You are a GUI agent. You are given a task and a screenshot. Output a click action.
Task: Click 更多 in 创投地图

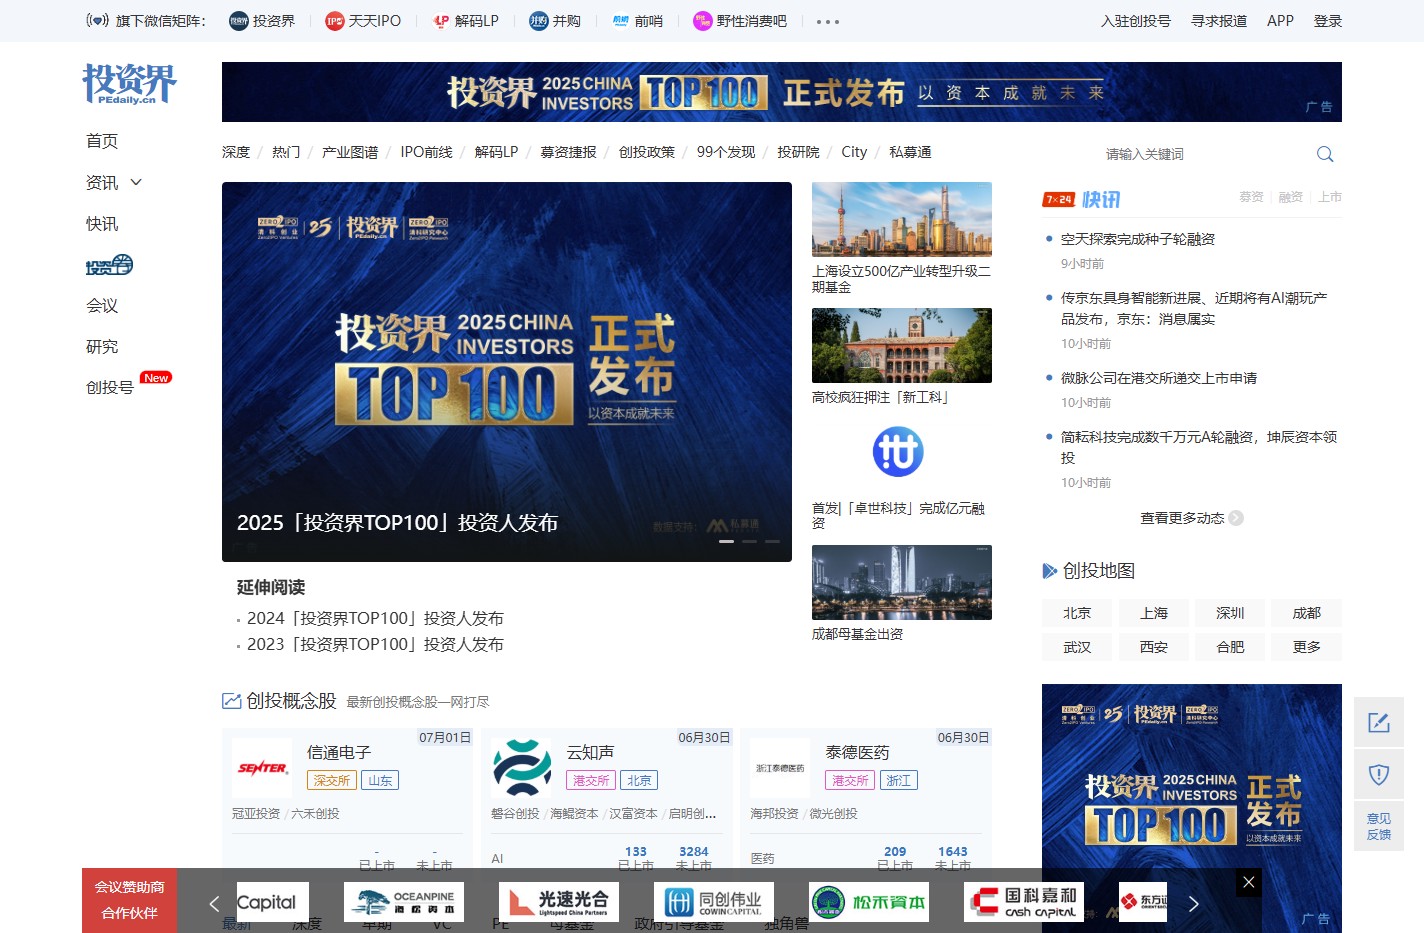[1307, 647]
